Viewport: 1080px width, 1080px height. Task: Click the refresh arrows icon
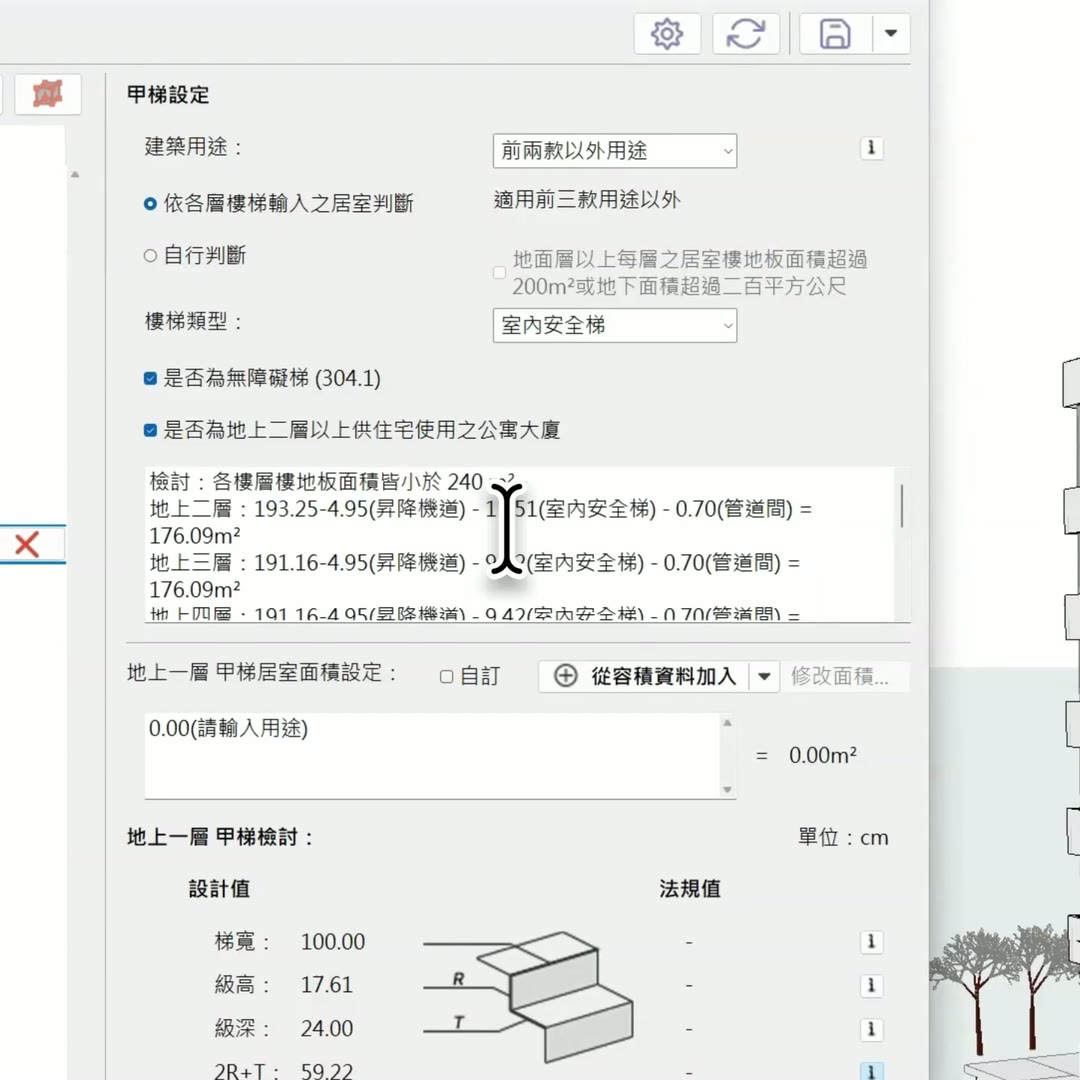(x=746, y=34)
